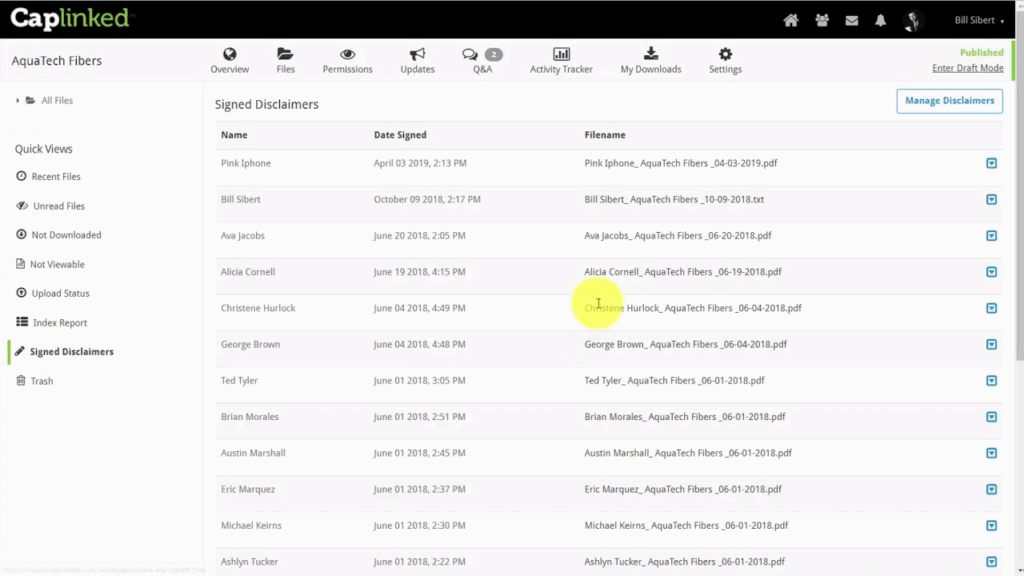Viewport: 1024px width, 576px height.
Task: Open the Unread Files quick view
Action: 57,206
